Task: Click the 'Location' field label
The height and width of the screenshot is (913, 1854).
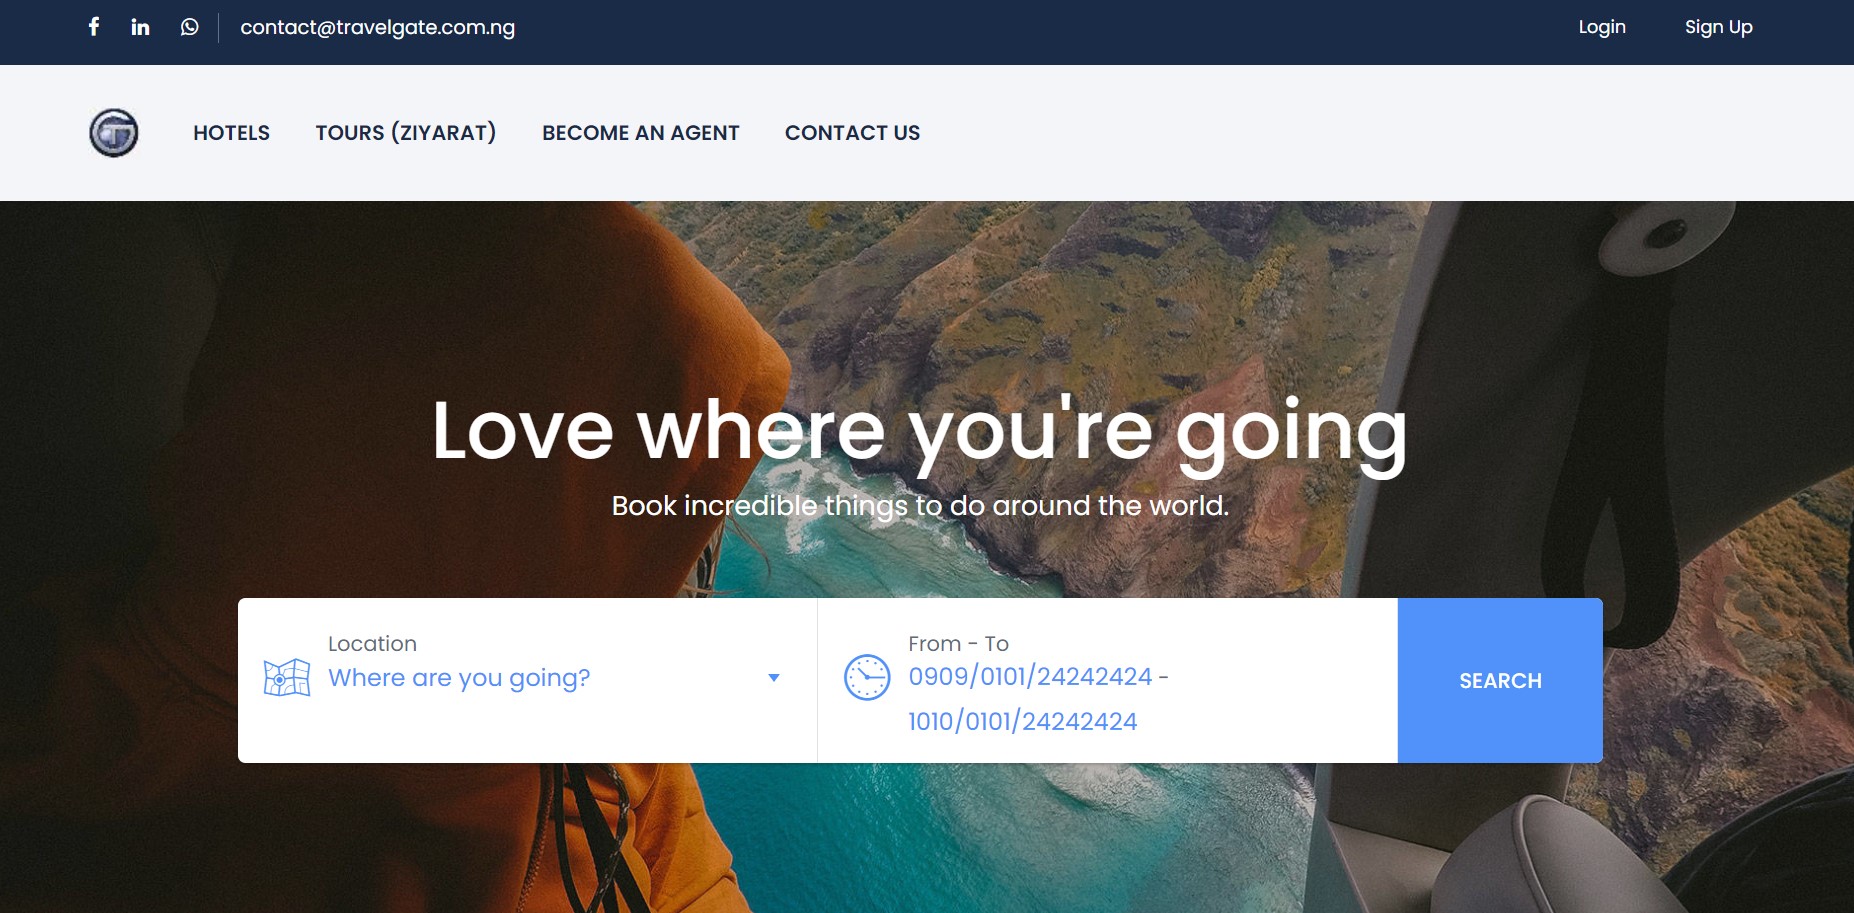Action: point(372,644)
